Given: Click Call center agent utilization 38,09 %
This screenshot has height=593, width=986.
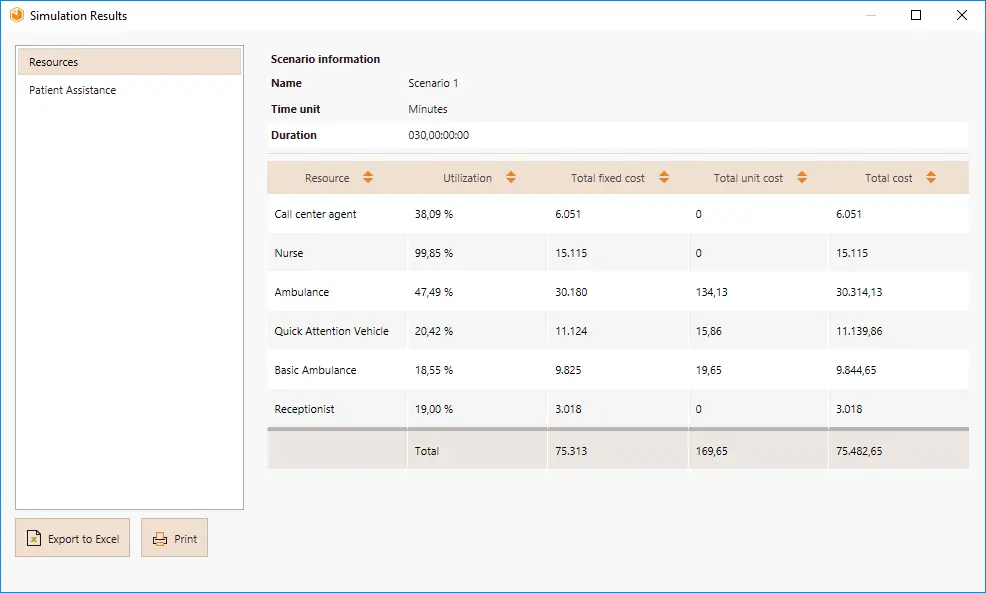Looking at the screenshot, I should click(x=433, y=214).
